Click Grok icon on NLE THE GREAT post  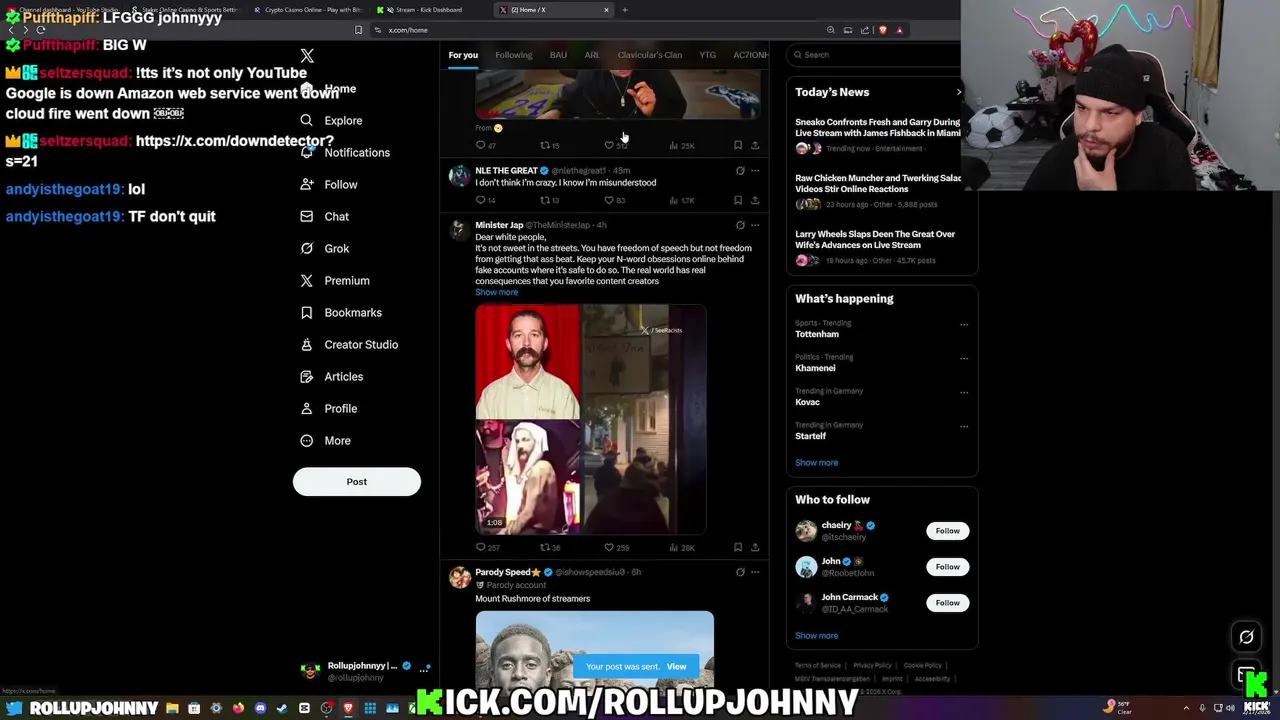(740, 171)
